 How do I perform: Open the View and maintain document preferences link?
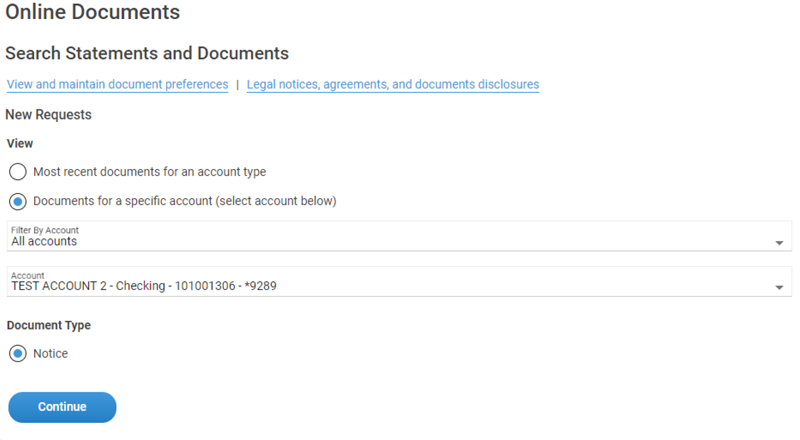tap(117, 85)
